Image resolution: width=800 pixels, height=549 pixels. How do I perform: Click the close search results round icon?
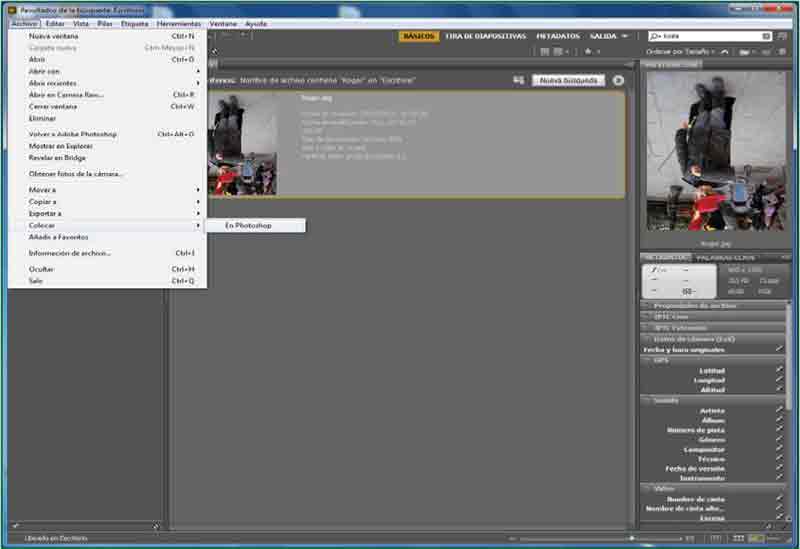(619, 80)
